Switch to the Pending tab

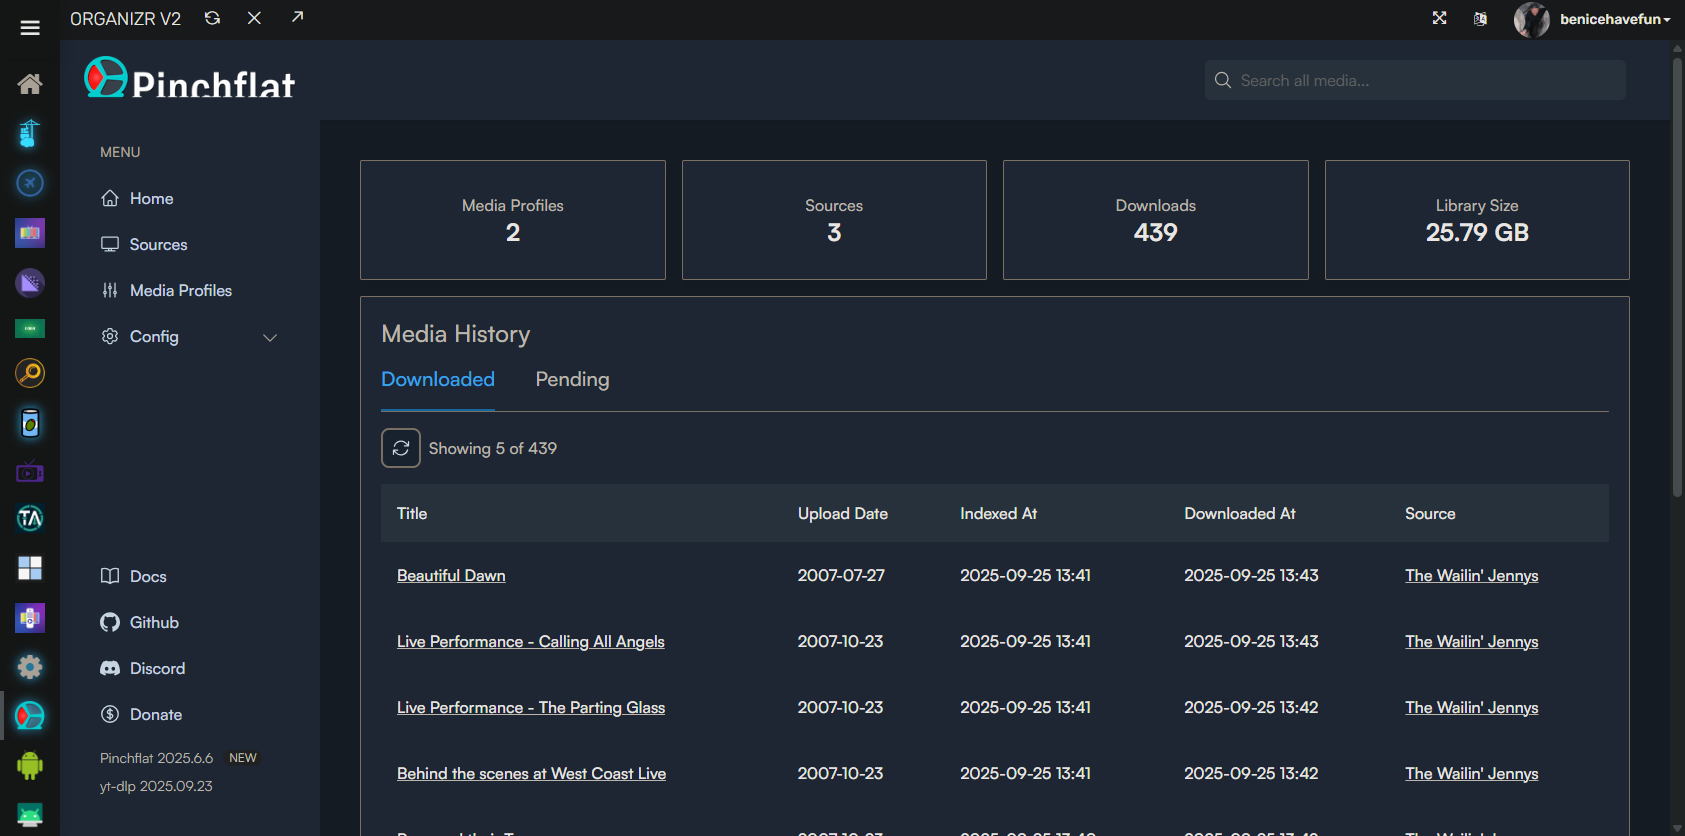click(572, 380)
